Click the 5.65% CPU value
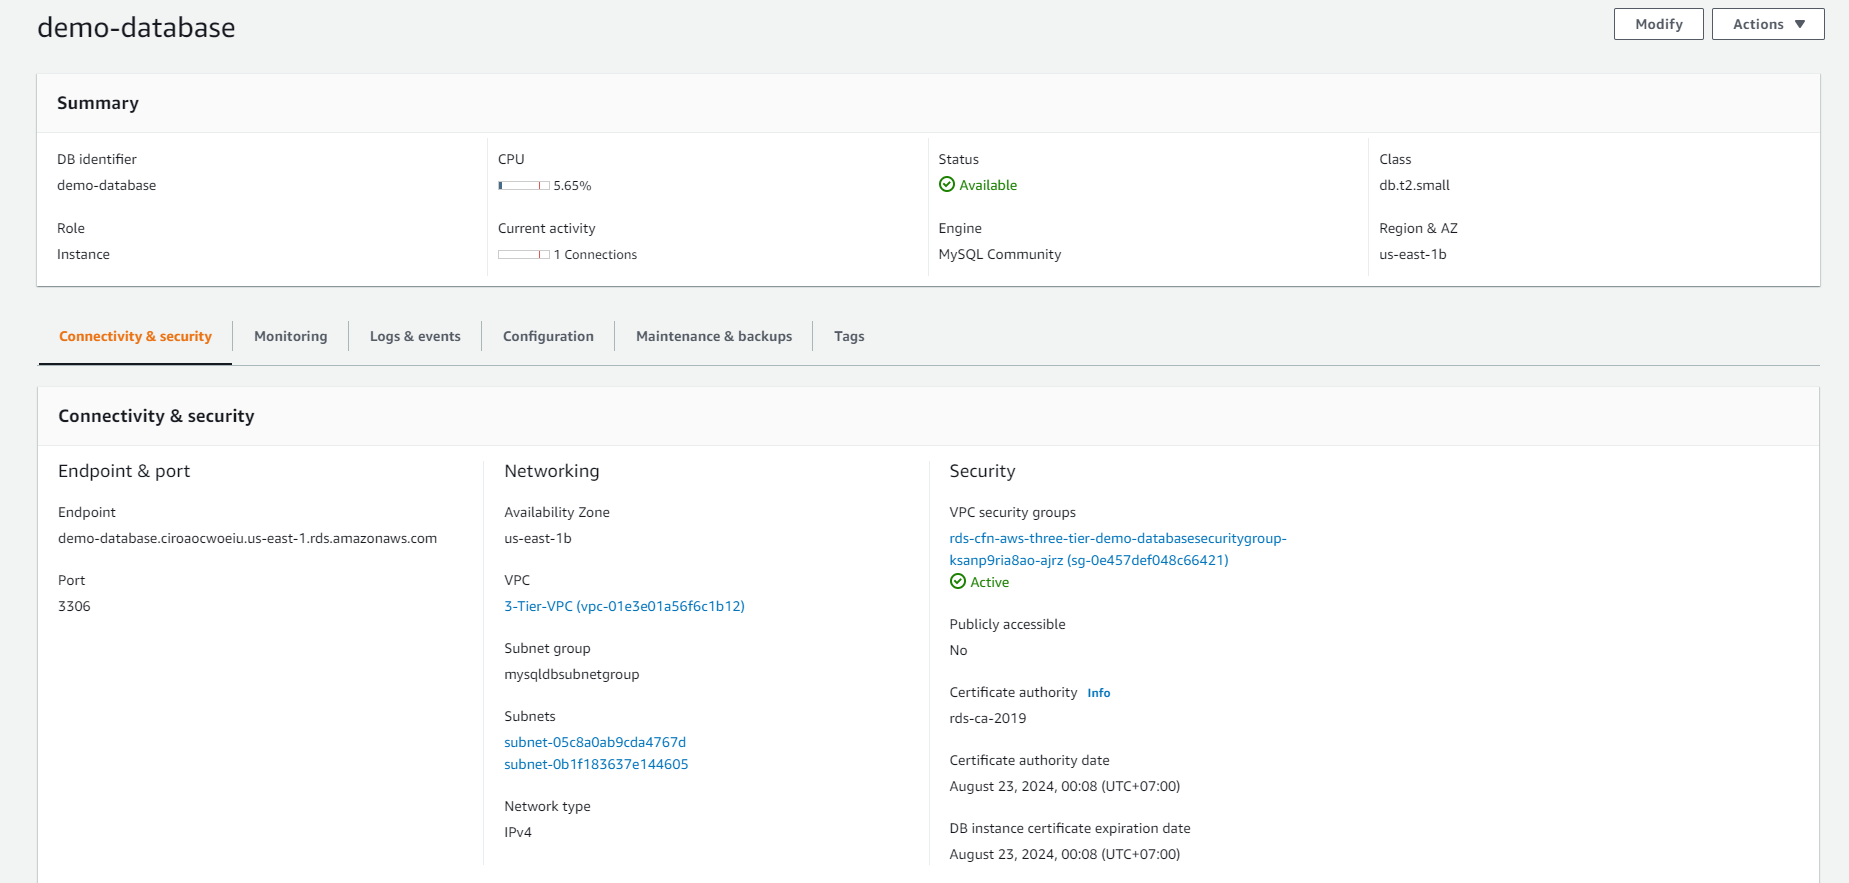Screen dimensions: 1849x883 [x=572, y=186]
